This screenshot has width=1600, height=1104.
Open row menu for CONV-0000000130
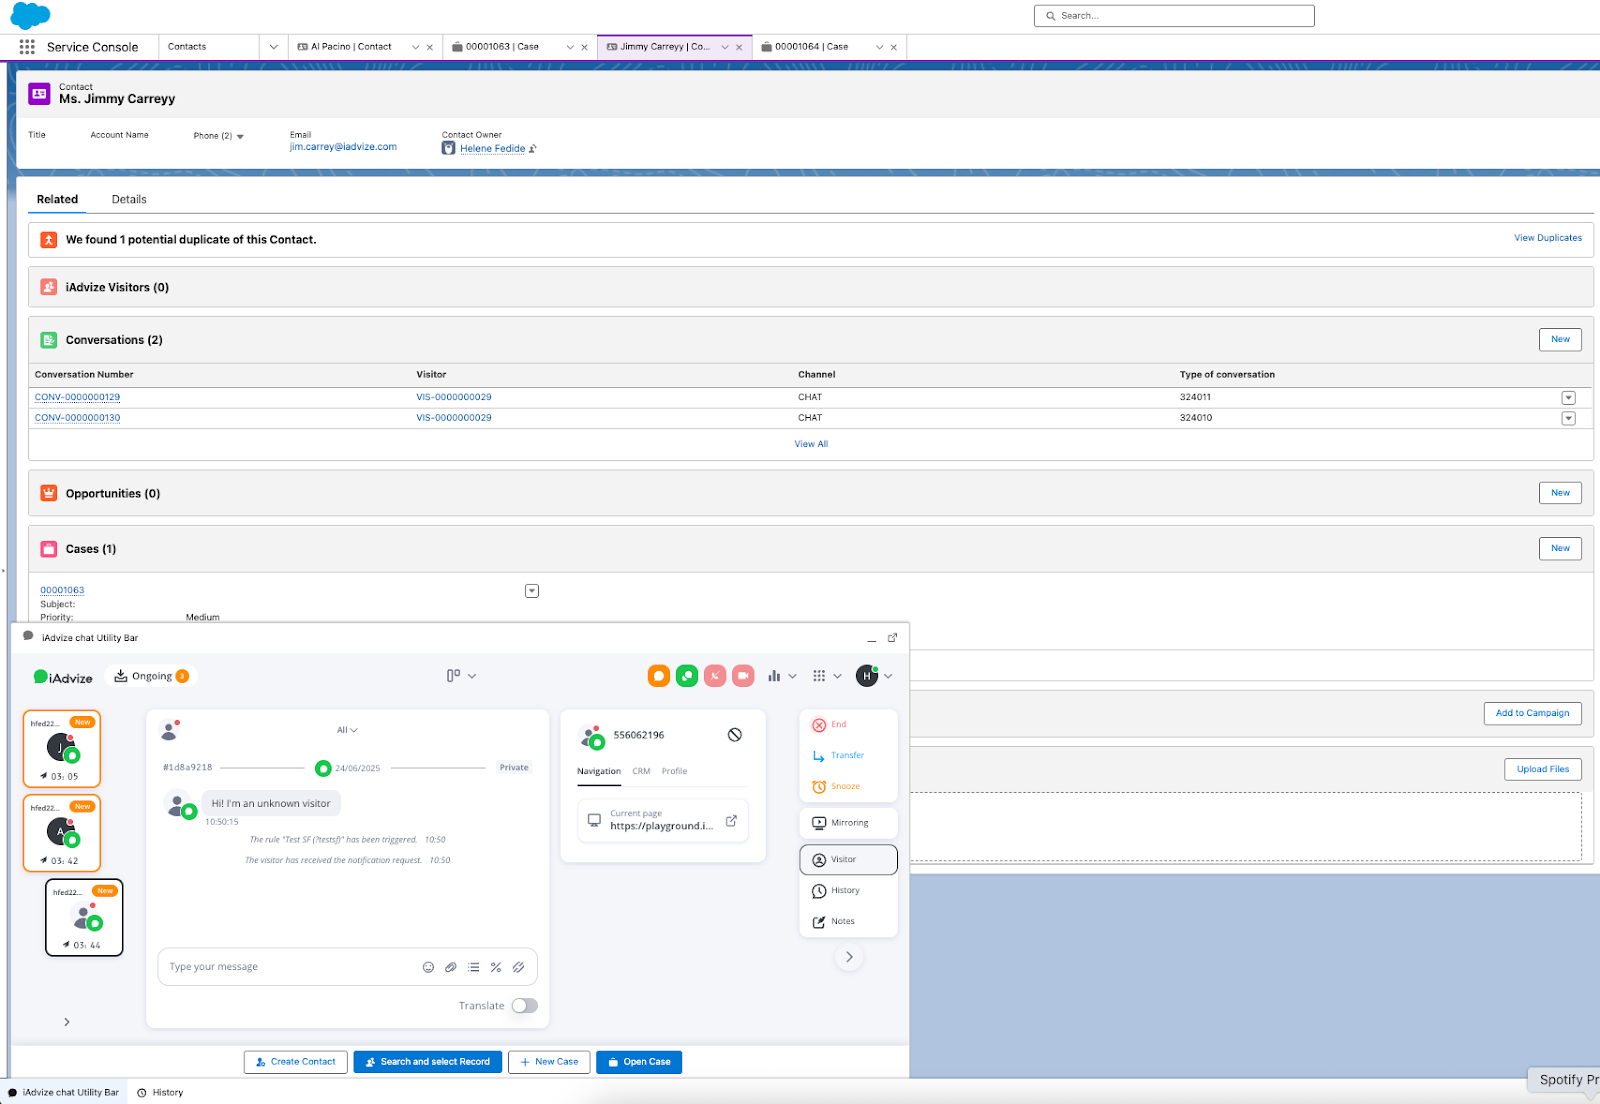(x=1568, y=418)
